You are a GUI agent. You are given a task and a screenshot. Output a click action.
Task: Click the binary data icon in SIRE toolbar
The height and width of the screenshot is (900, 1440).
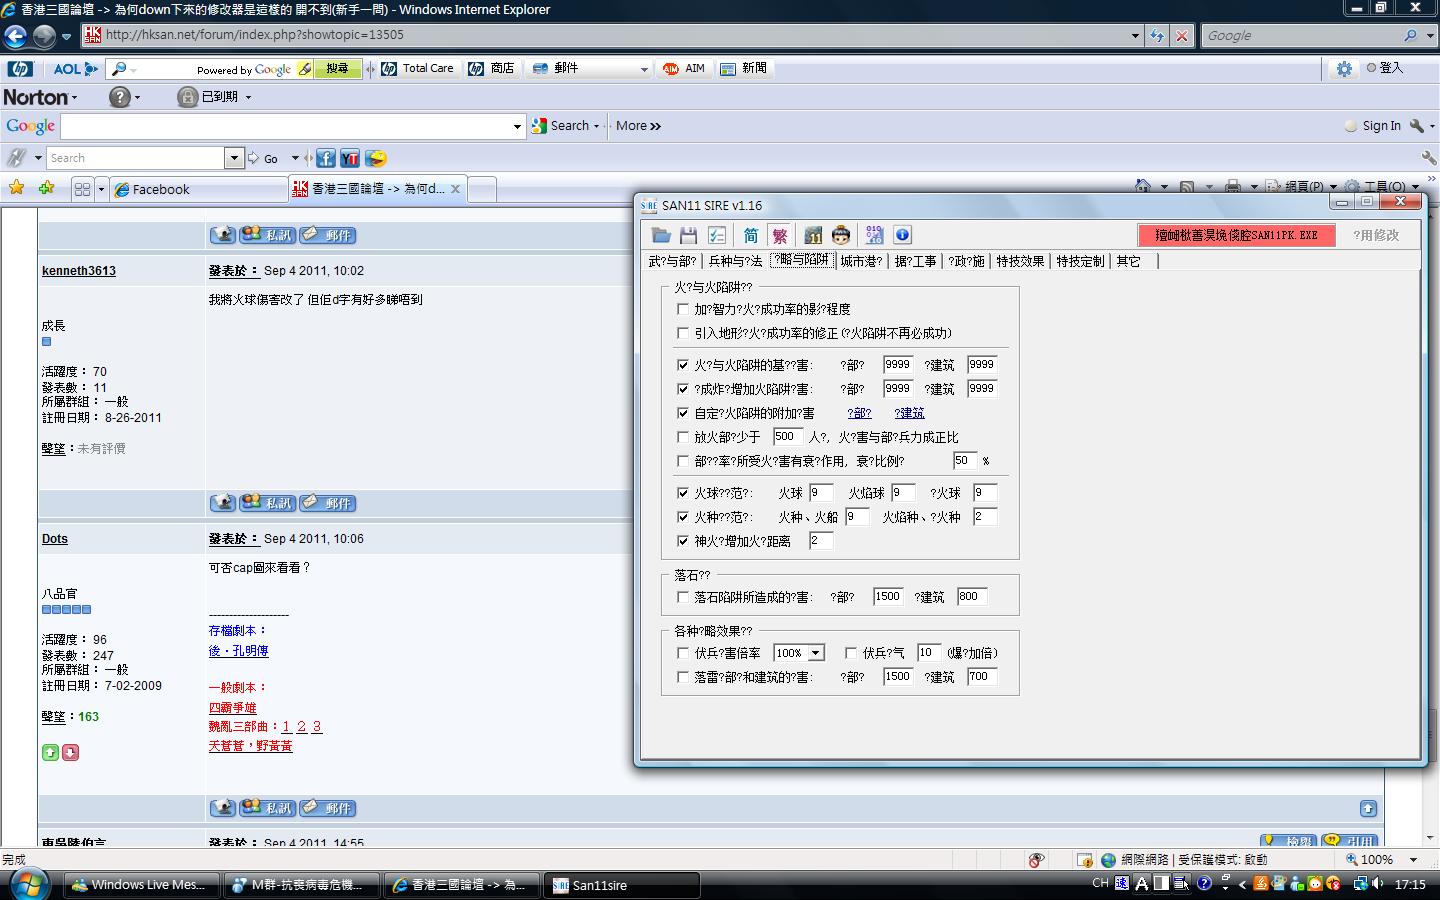coord(874,235)
